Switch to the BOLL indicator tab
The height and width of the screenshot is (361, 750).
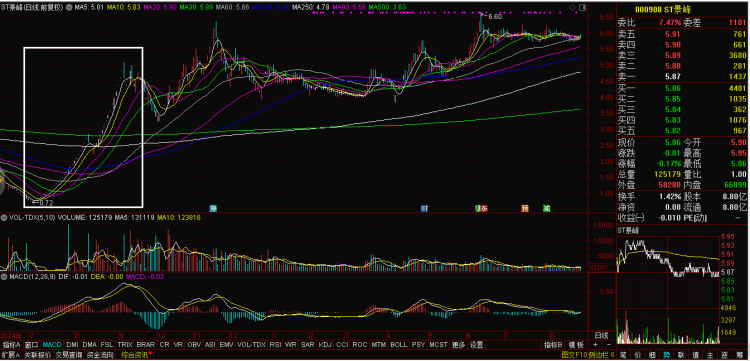[x=398, y=344]
